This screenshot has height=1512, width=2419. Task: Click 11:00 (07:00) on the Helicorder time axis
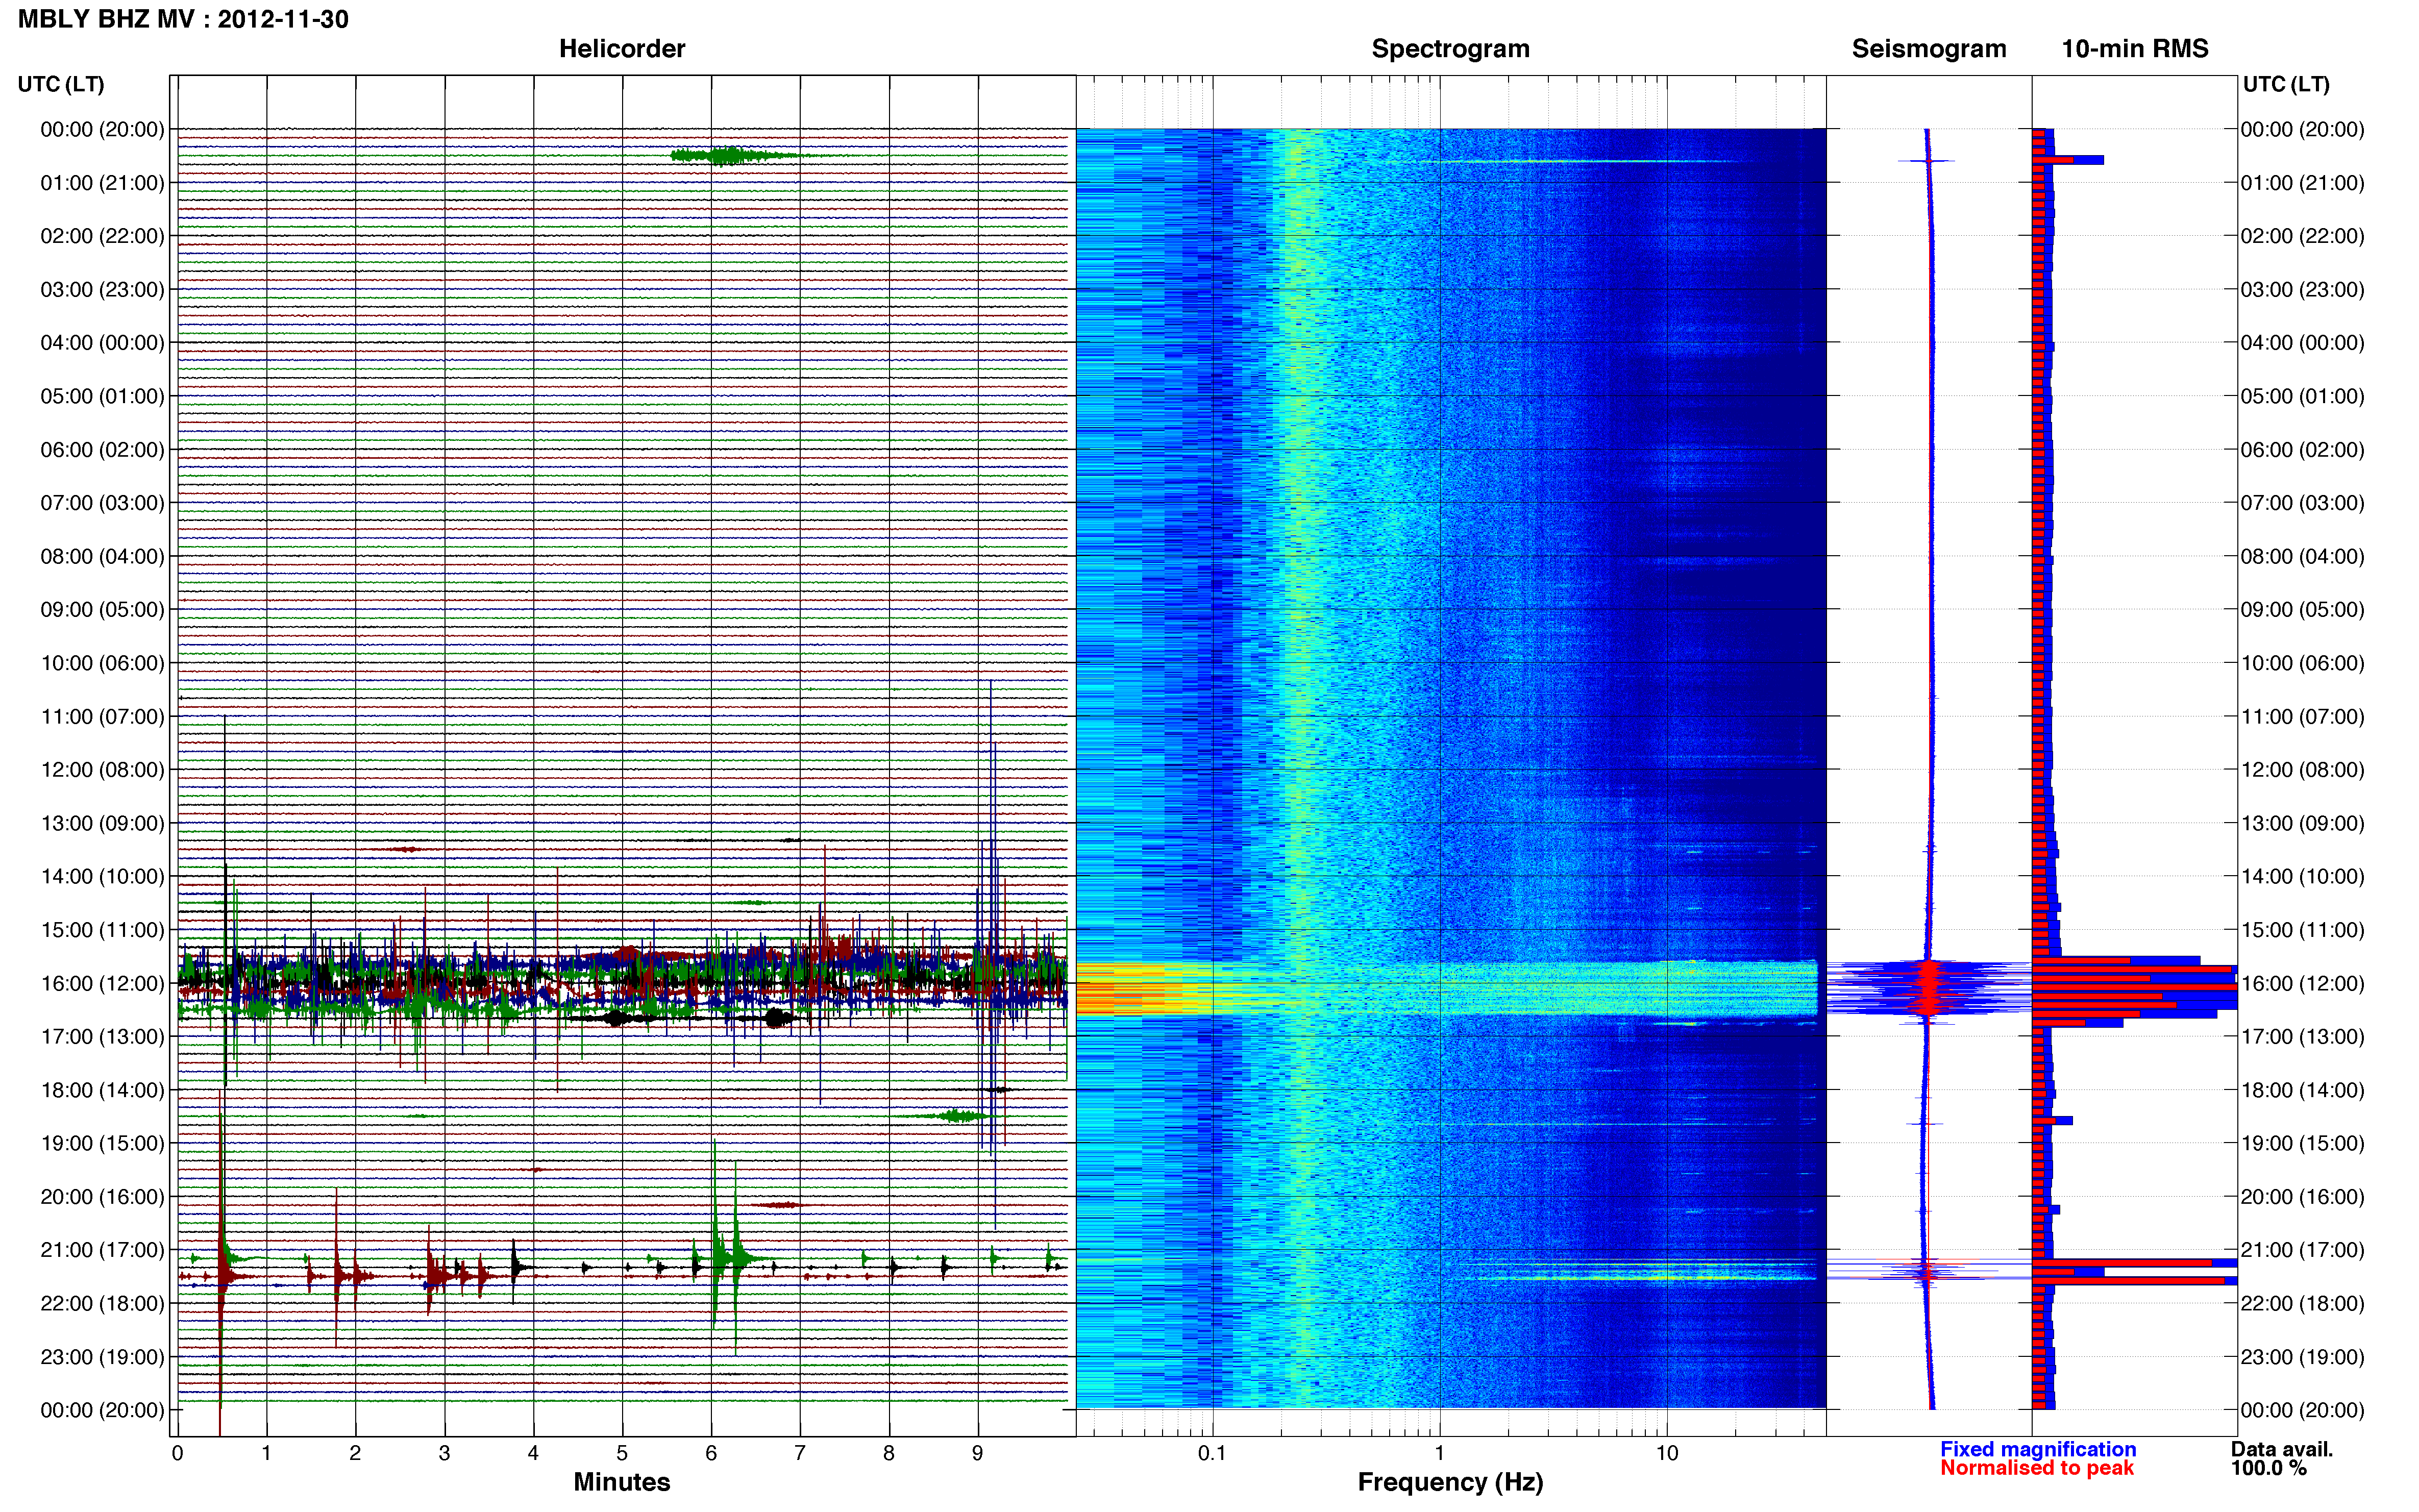pos(102,717)
